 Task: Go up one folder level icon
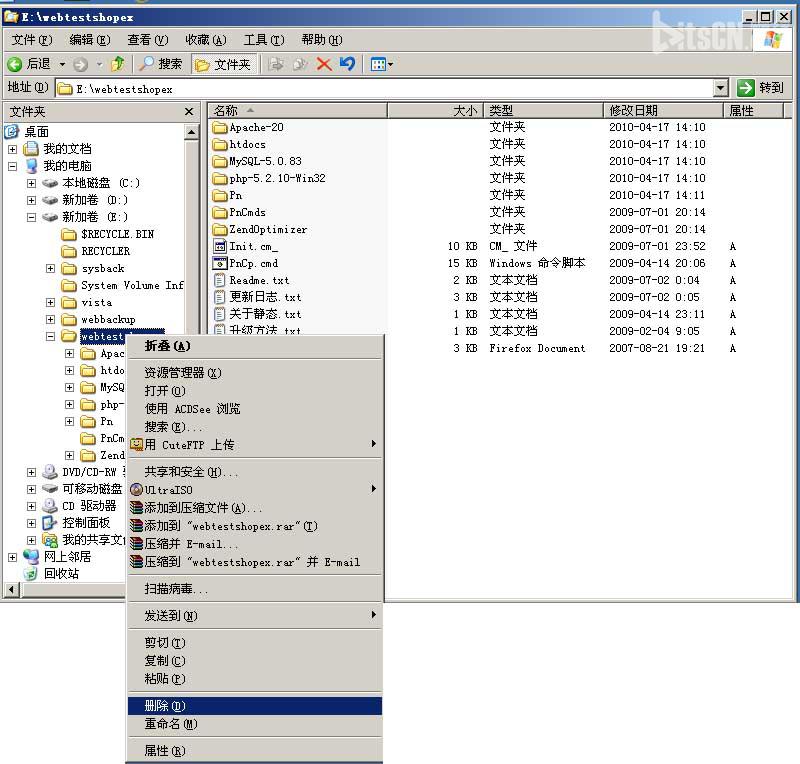pyautogui.click(x=118, y=64)
